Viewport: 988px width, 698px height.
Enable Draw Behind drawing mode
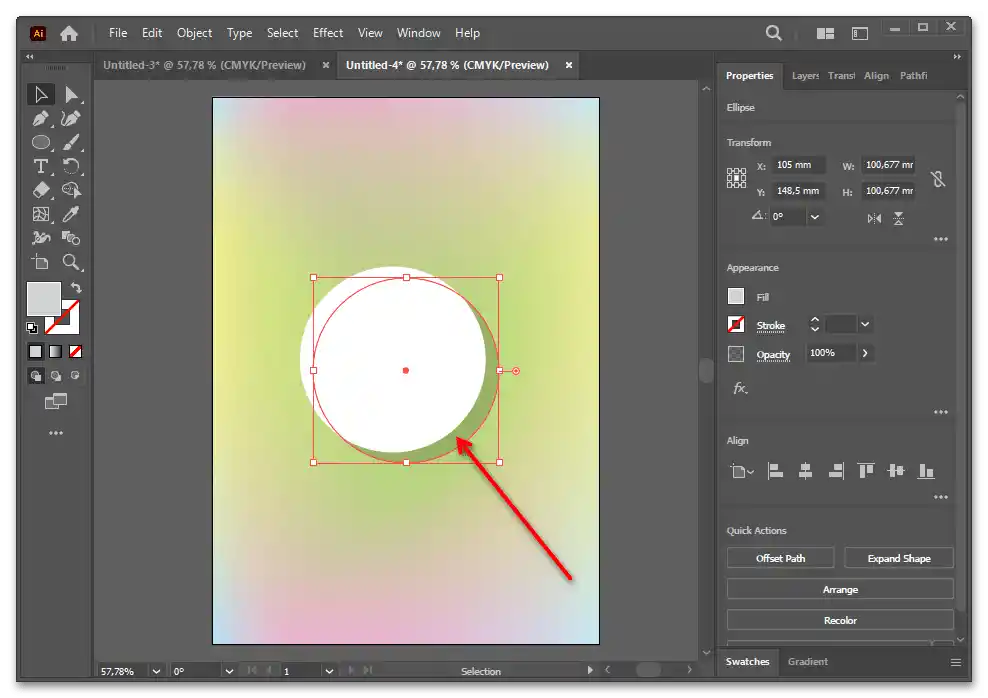click(x=56, y=376)
